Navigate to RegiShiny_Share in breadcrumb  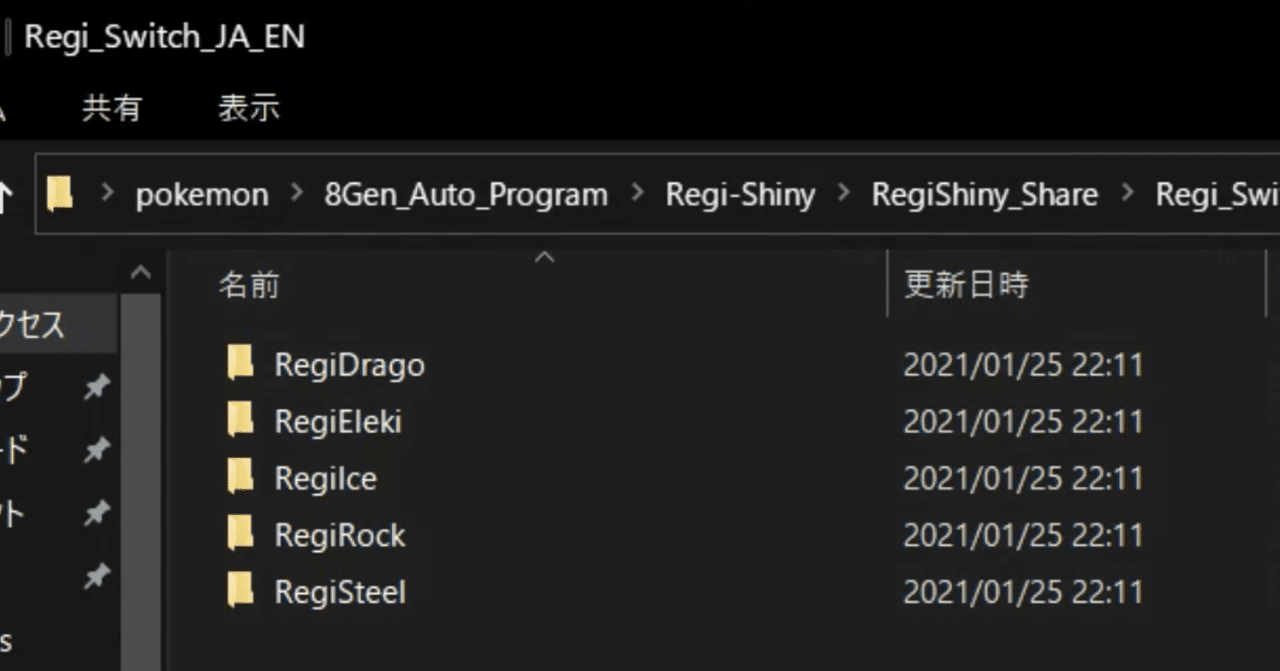[984, 194]
